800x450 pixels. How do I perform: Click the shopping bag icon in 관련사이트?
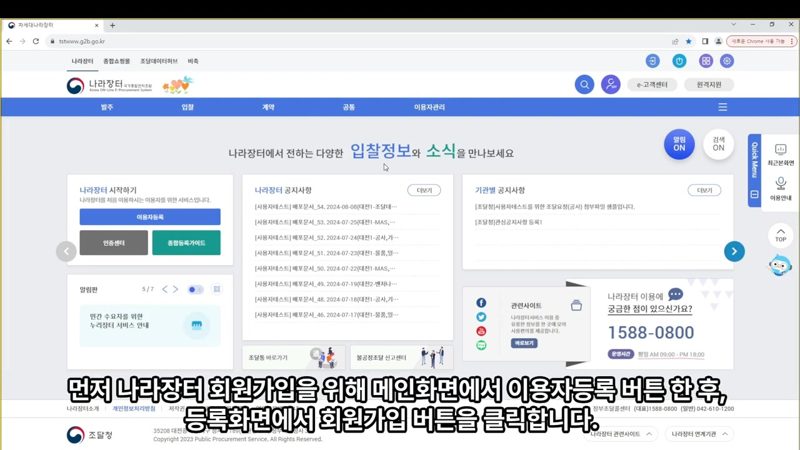click(576, 305)
